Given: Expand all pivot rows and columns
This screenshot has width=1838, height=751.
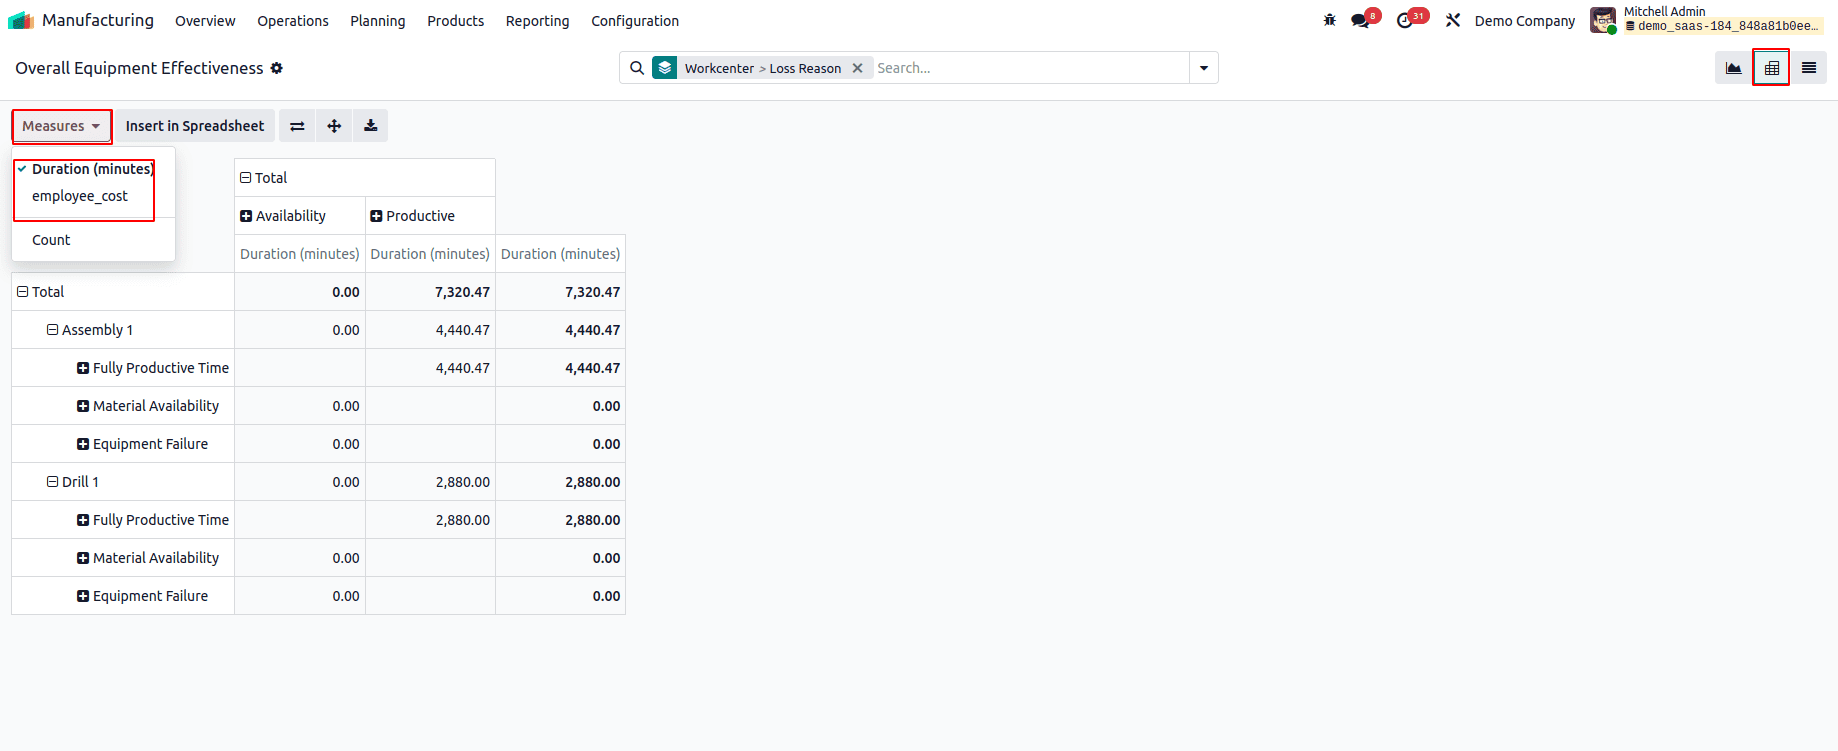Looking at the screenshot, I should (334, 126).
